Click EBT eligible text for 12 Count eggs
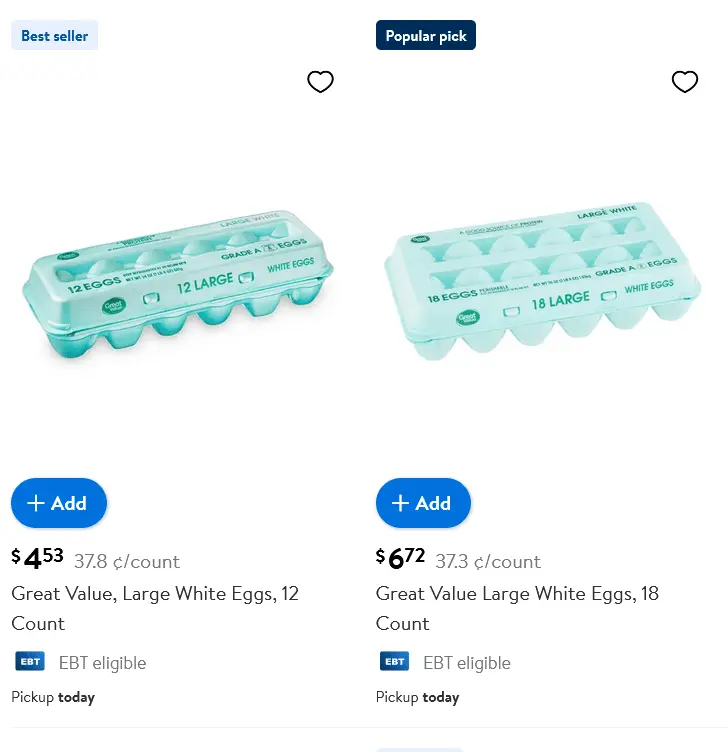The width and height of the screenshot is (728, 752). click(x=102, y=663)
